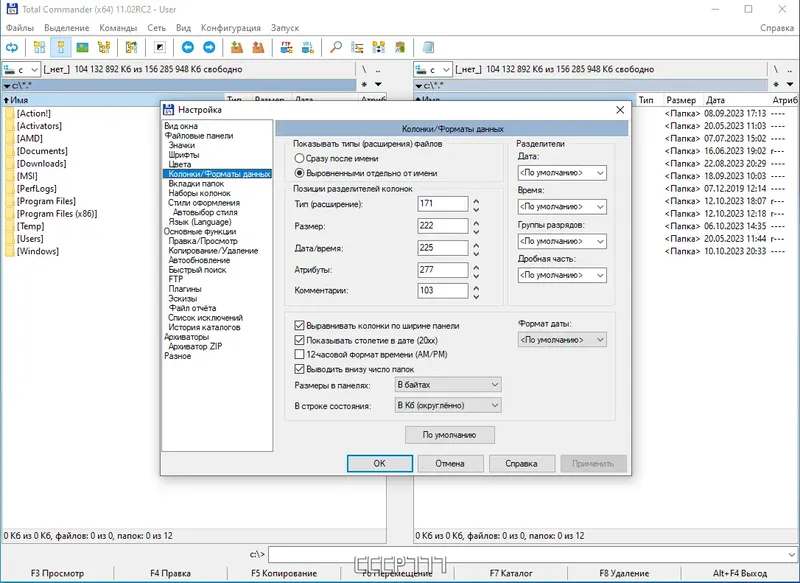The image size is (800, 583).
Task: Click the folder icon of [Action!]
Action: 10,113
